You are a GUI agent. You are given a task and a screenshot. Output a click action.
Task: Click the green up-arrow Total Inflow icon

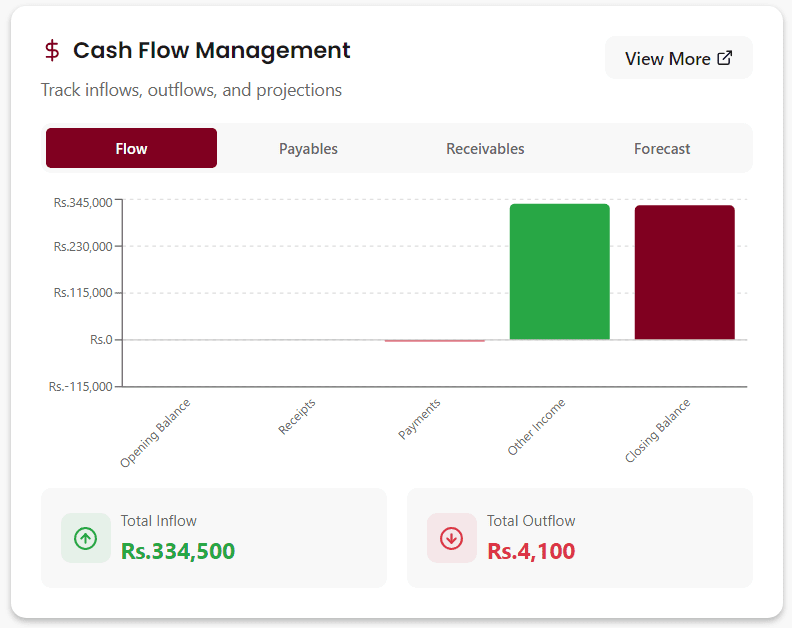[86, 538]
